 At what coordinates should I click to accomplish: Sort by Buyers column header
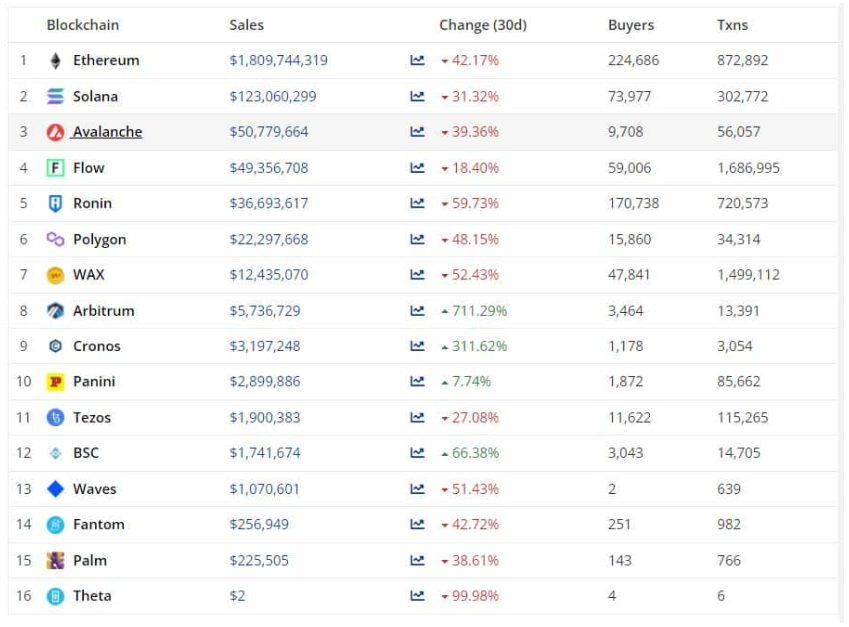click(x=630, y=25)
